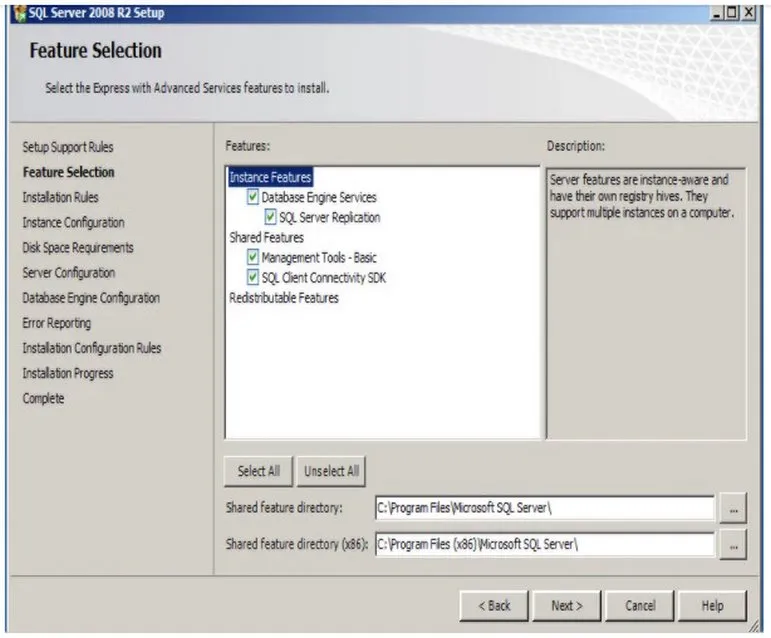Click the Management Tools - Basic label

(x=319, y=258)
